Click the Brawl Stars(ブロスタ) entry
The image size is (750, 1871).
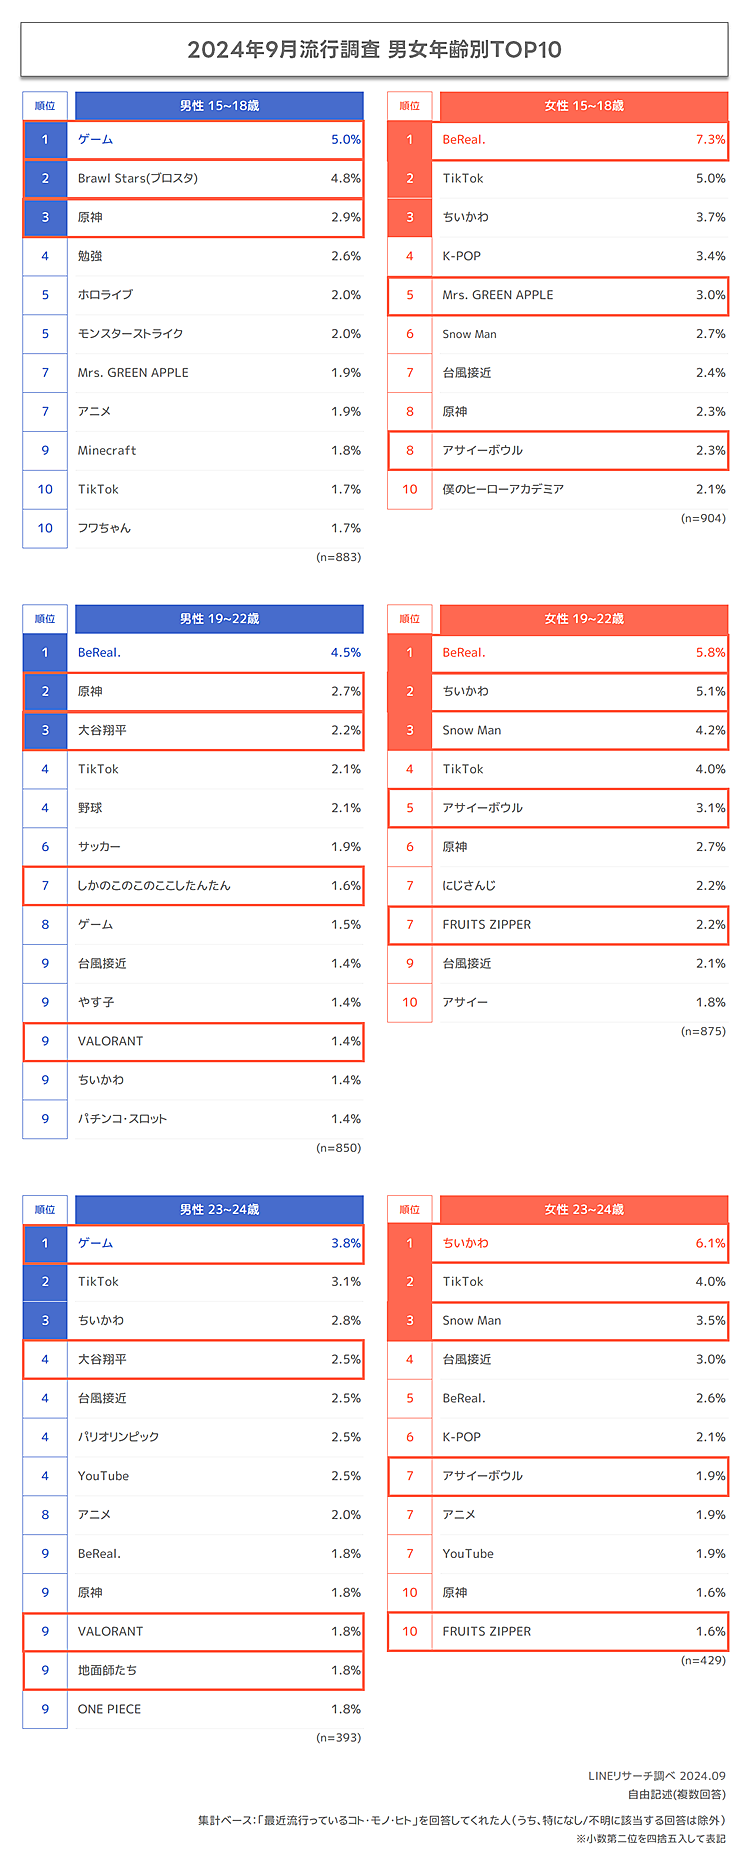138,179
